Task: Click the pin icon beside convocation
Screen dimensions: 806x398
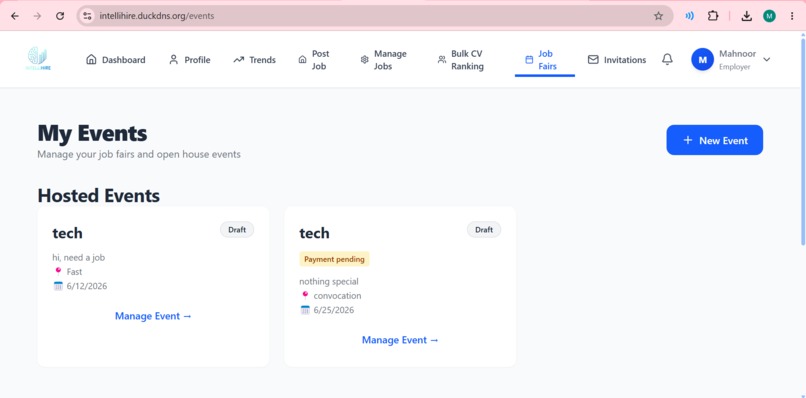Action: pyautogui.click(x=305, y=296)
